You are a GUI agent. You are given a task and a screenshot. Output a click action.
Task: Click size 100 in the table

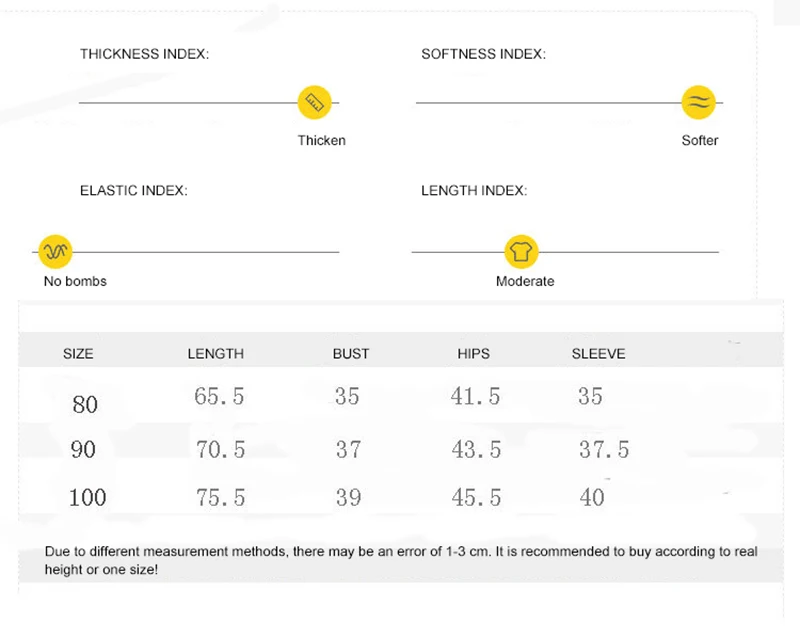coord(87,498)
